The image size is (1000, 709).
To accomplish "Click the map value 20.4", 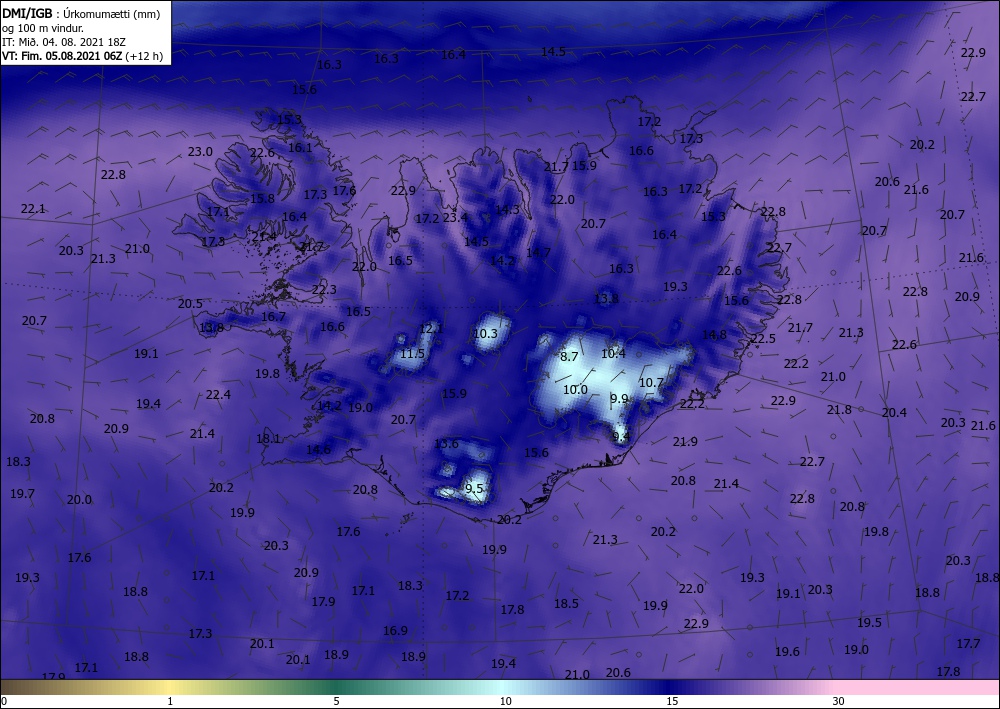I will [894, 413].
